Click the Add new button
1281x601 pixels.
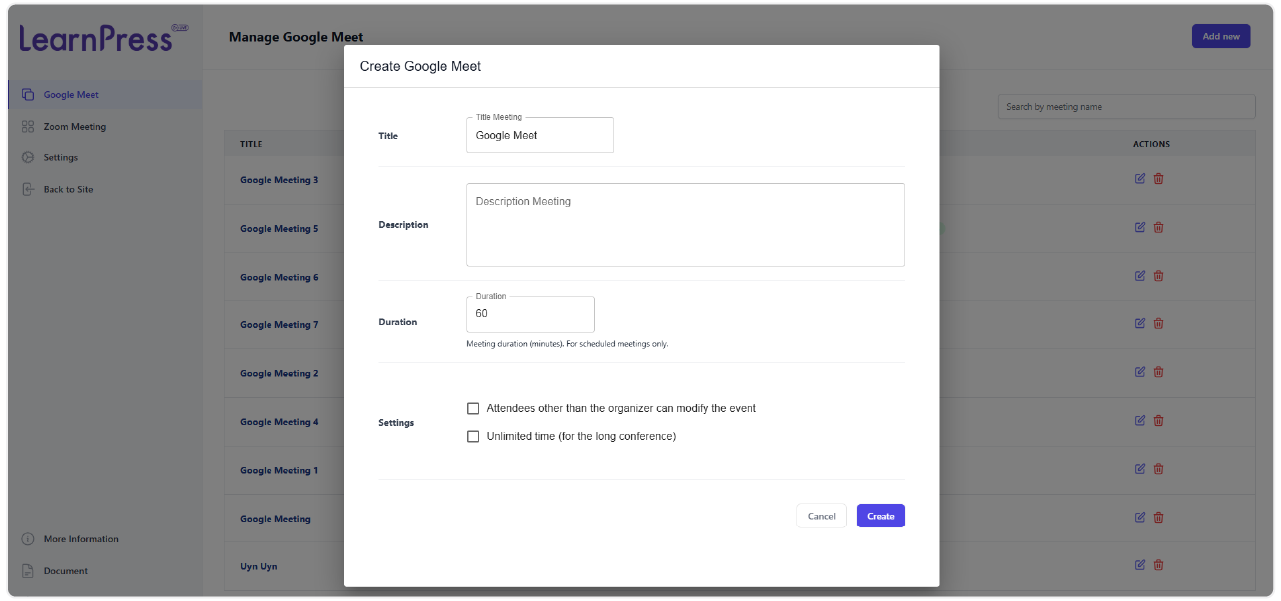coord(1220,37)
